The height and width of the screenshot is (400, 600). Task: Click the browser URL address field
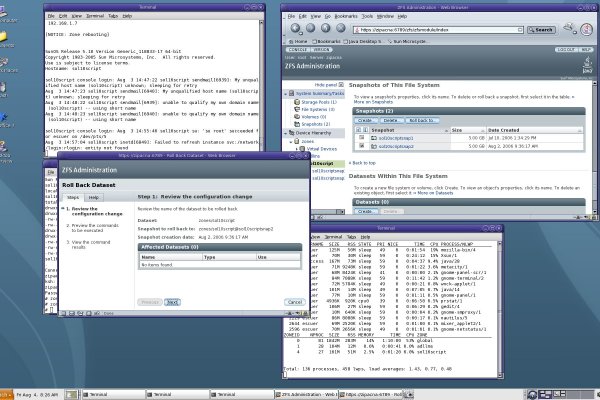(428, 30)
